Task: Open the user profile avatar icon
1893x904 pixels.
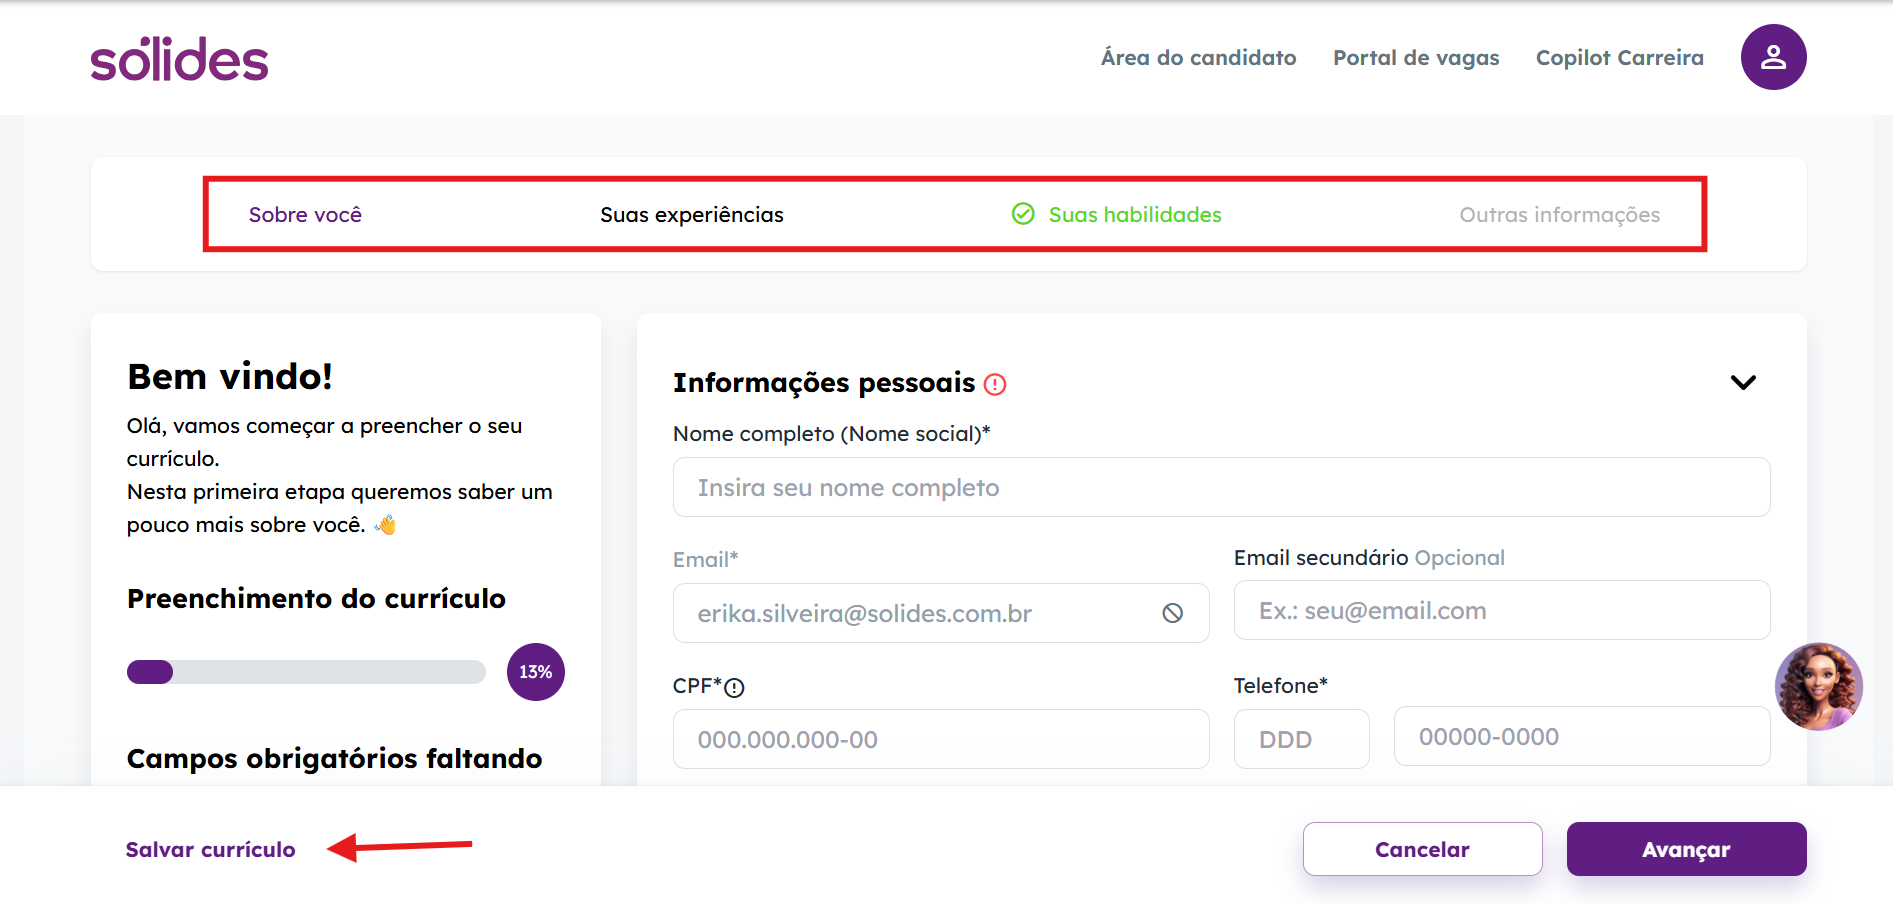Action: pos(1773,57)
